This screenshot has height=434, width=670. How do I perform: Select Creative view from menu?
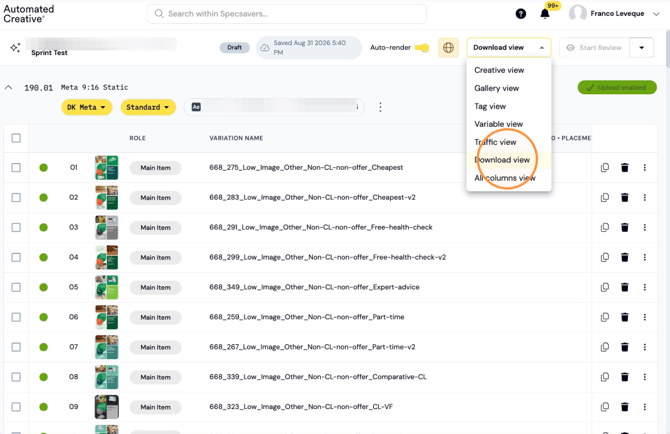(x=508, y=70)
